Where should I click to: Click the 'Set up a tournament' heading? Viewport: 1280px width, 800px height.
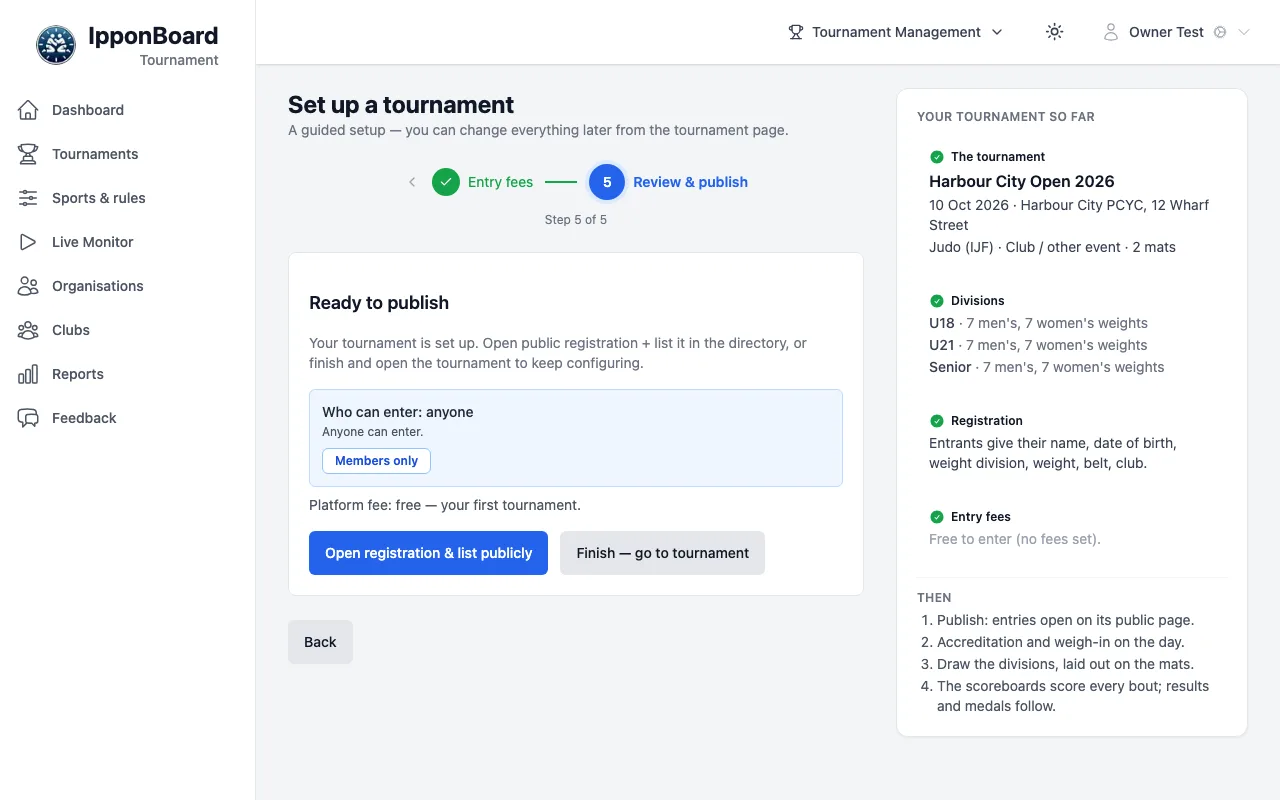coord(401,105)
